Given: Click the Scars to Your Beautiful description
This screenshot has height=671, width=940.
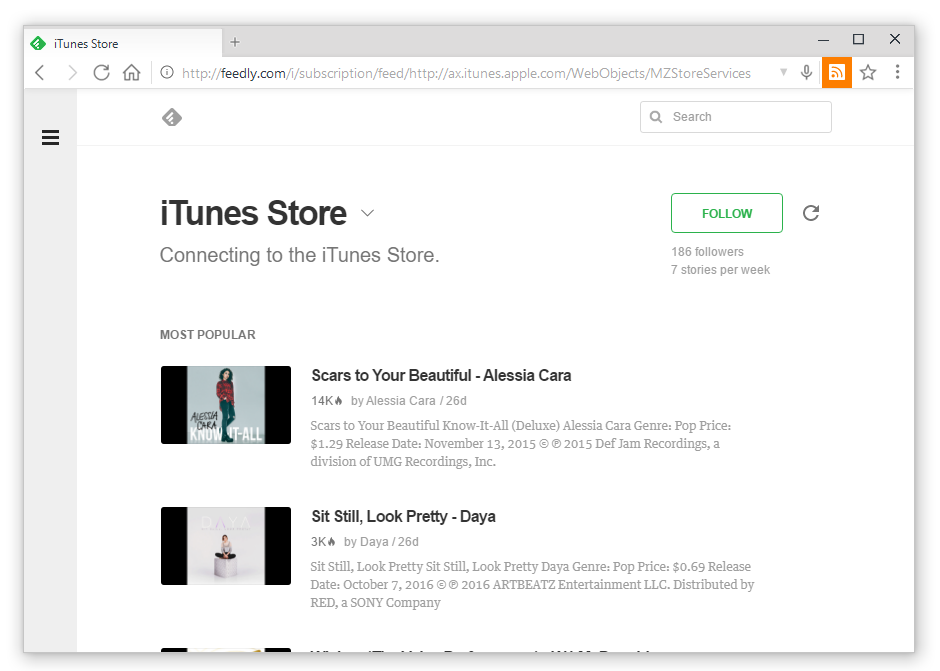Looking at the screenshot, I should (x=520, y=444).
